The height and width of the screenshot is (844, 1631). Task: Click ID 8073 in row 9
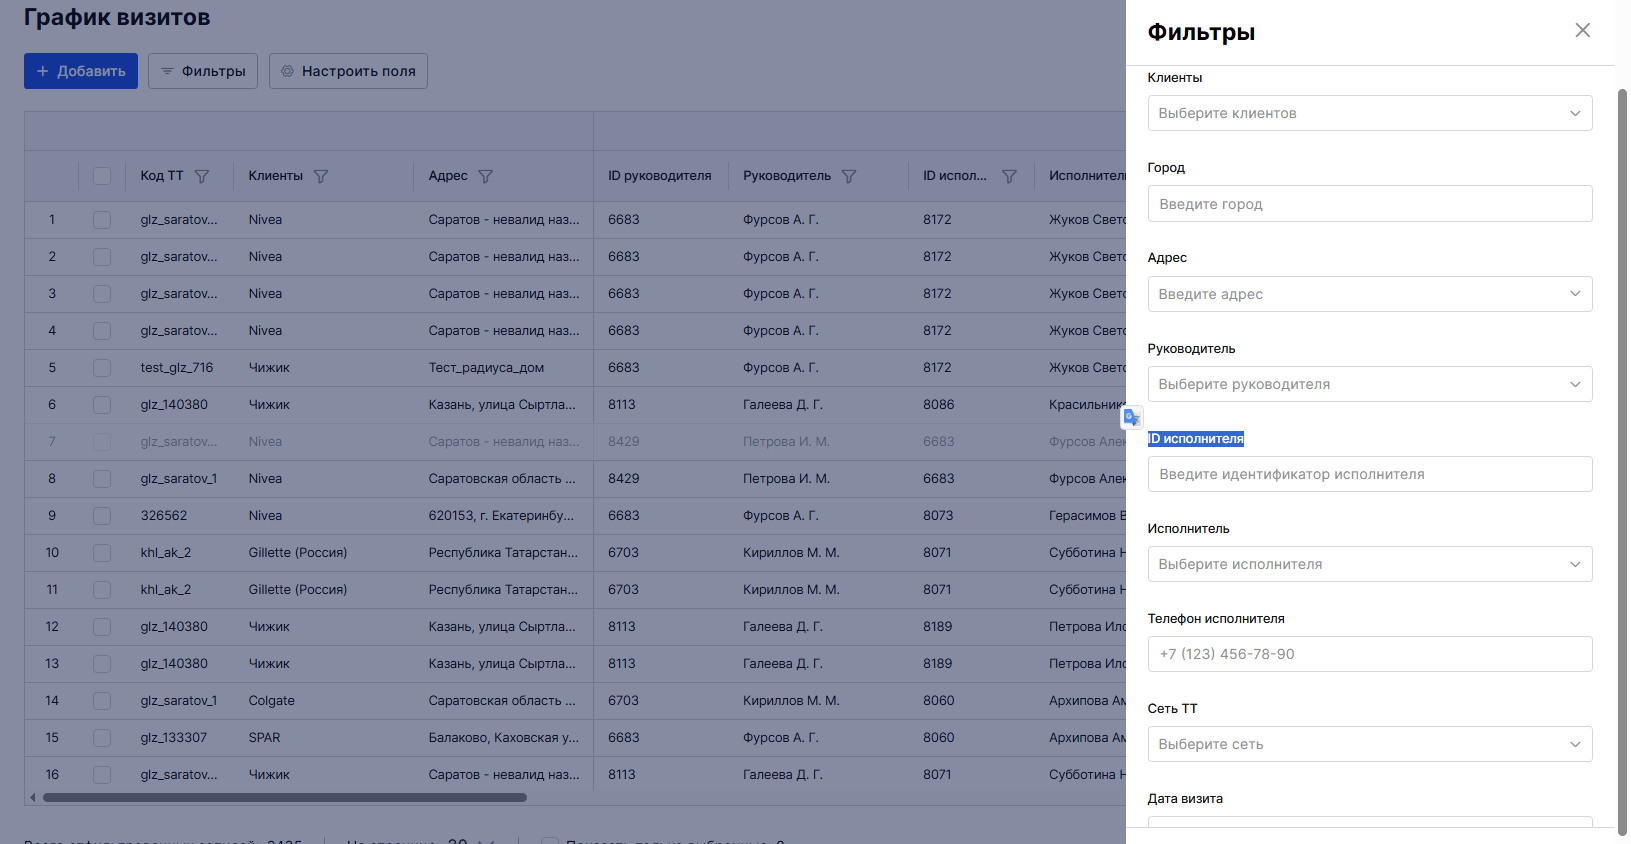tap(938, 516)
